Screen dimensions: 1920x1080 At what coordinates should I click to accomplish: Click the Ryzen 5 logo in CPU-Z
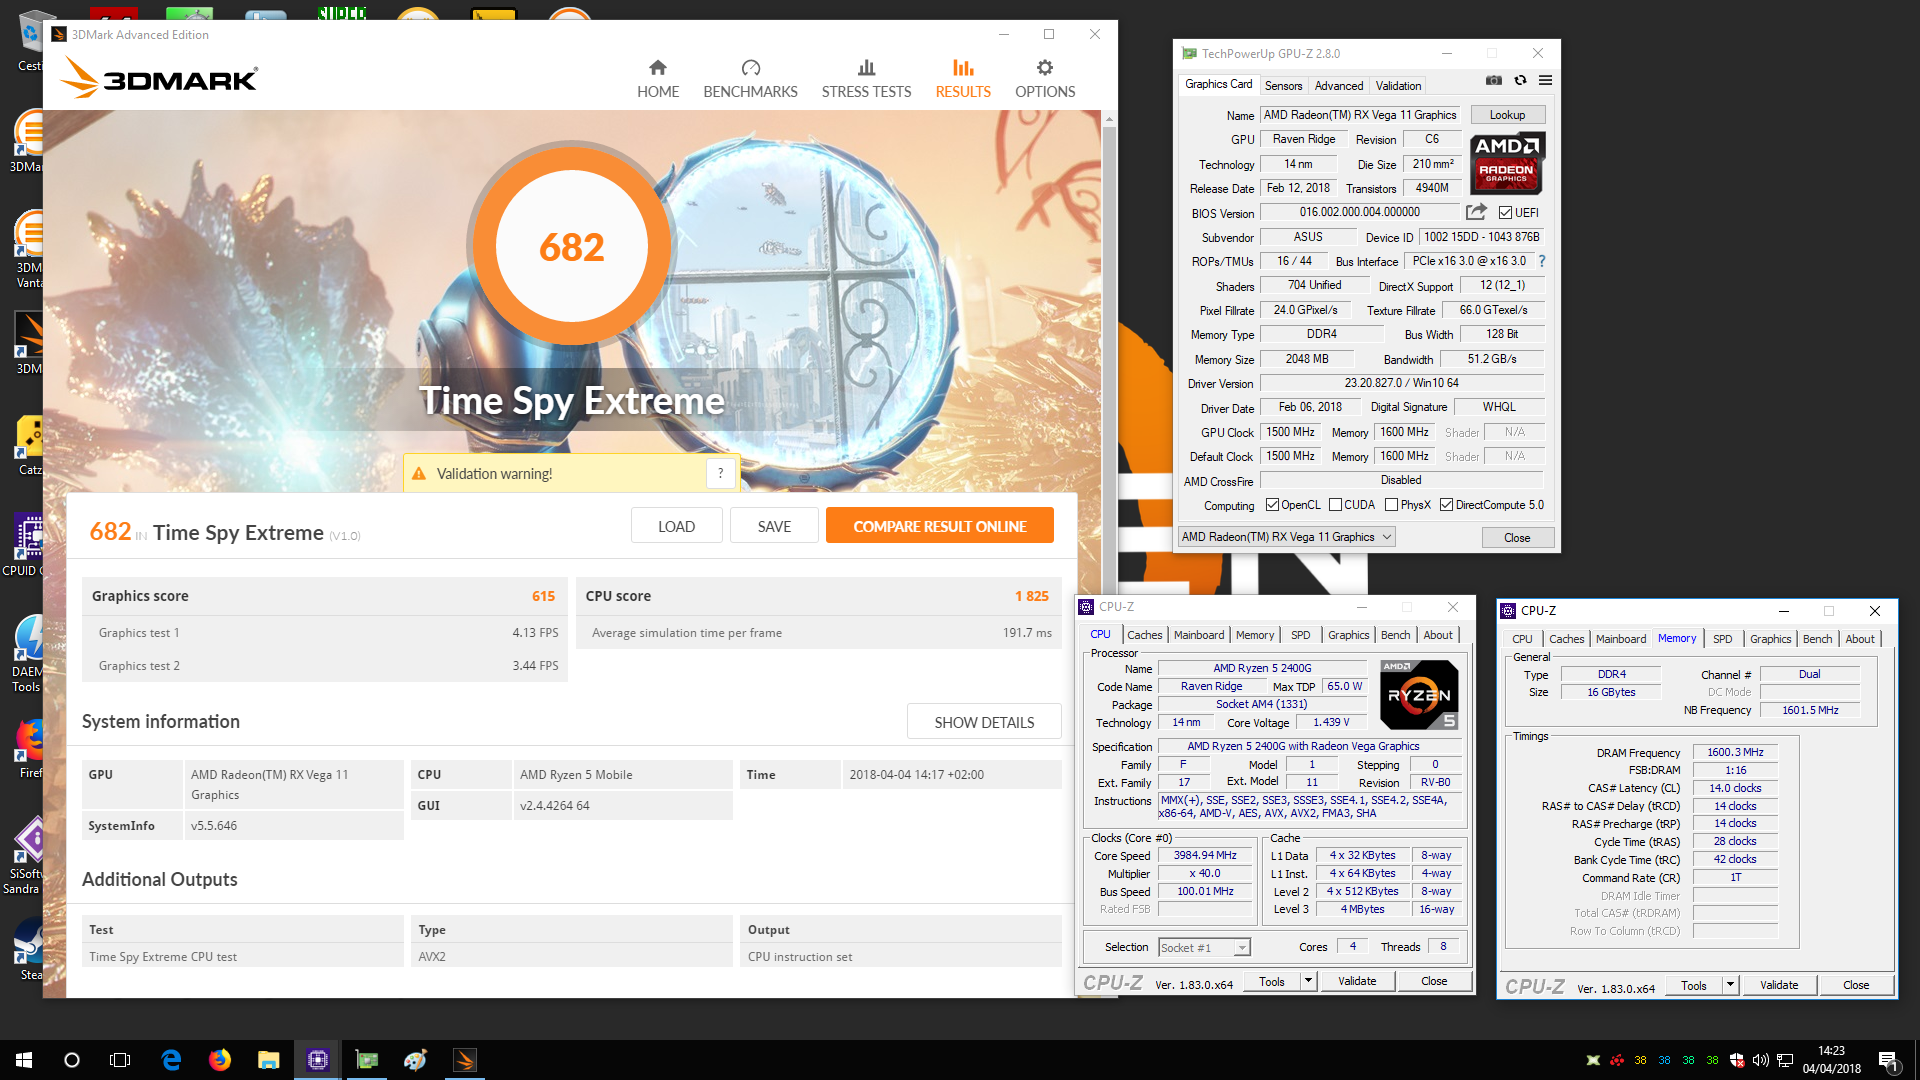tap(1418, 694)
